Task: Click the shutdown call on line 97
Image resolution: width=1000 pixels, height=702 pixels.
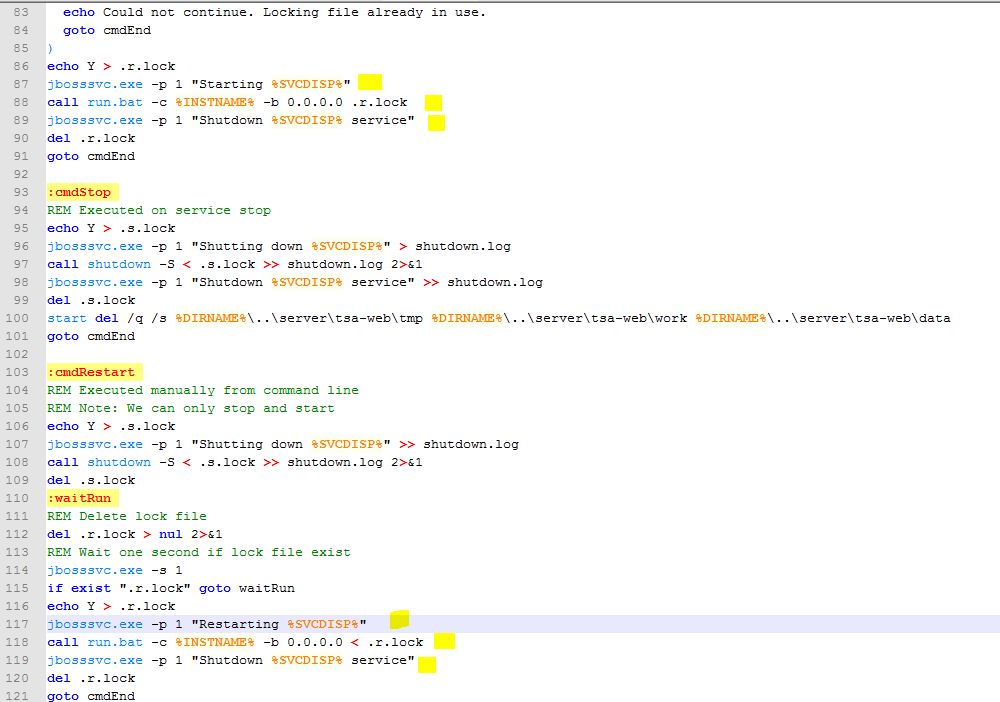Action: pyautogui.click(x=119, y=263)
